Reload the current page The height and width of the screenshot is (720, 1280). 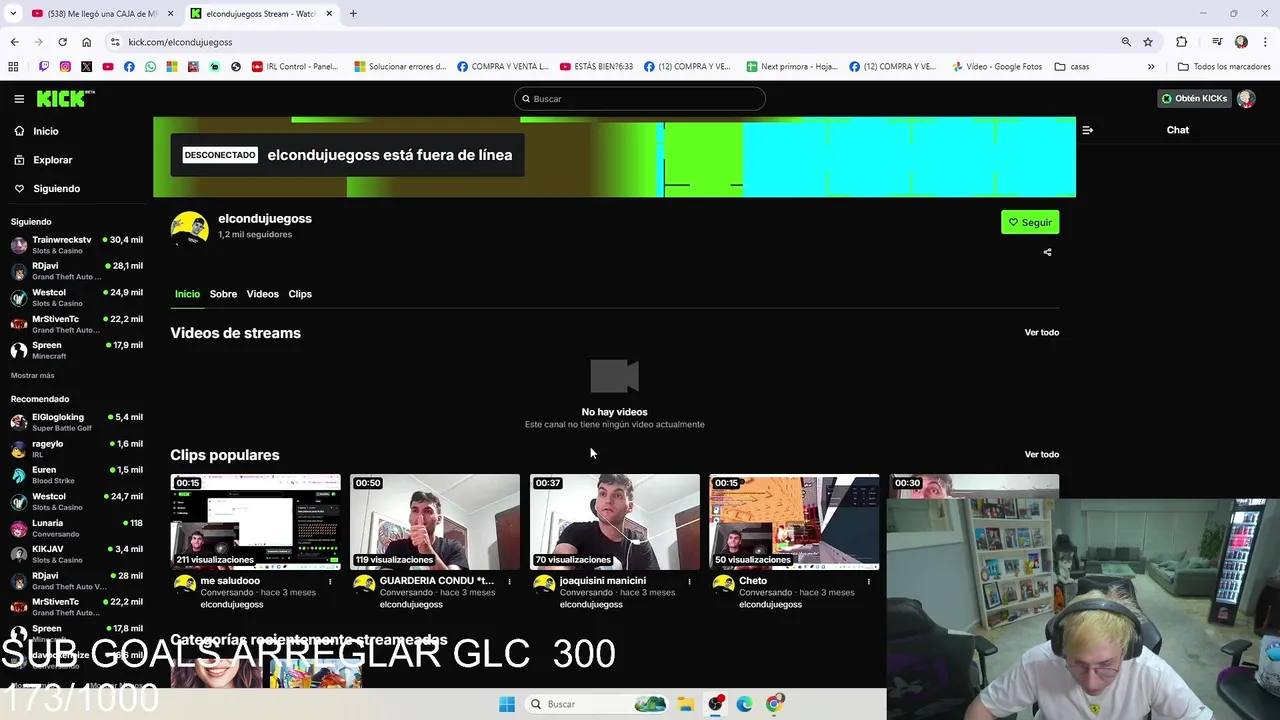coord(62,42)
